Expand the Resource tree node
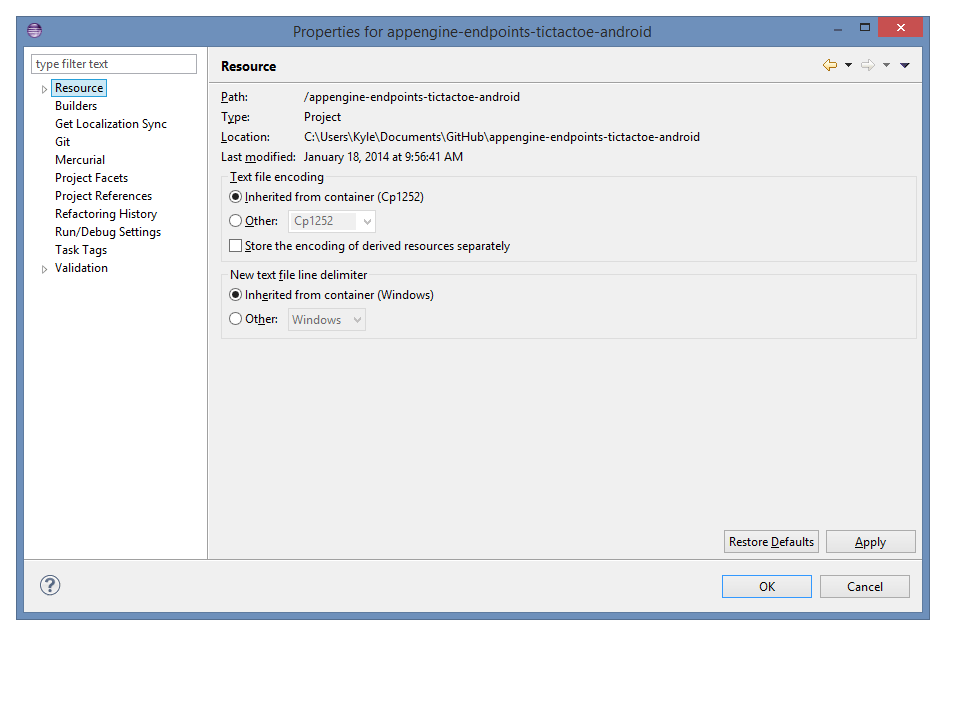Viewport: 960px width, 720px height. 44,89
